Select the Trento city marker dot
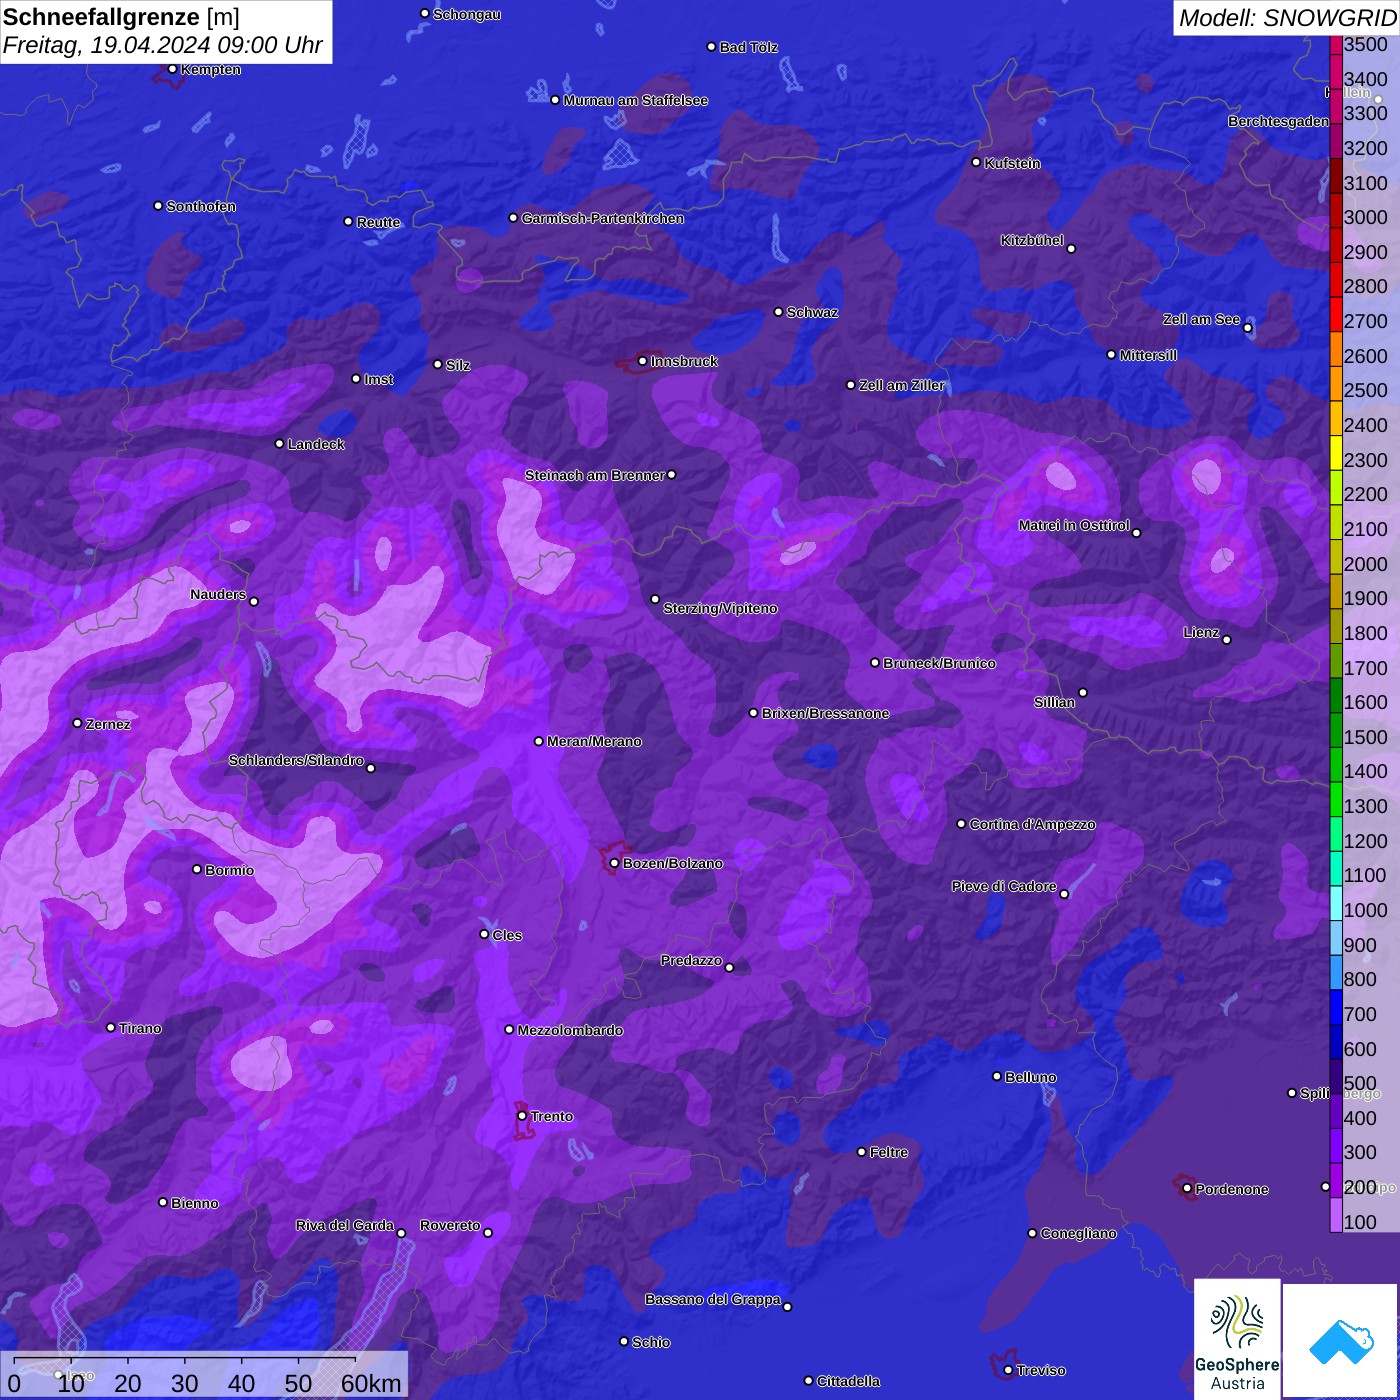 click(x=522, y=1116)
